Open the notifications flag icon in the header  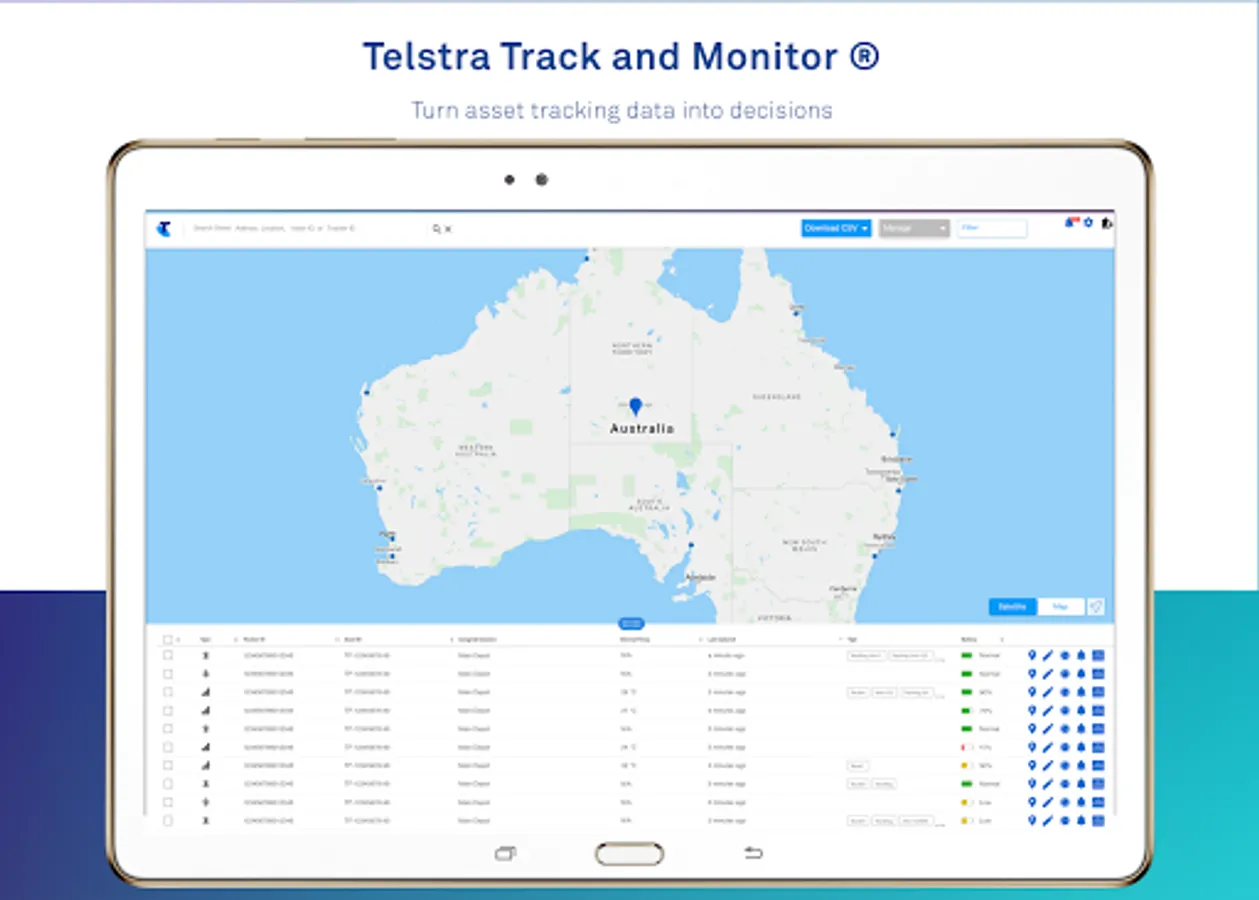1072,222
